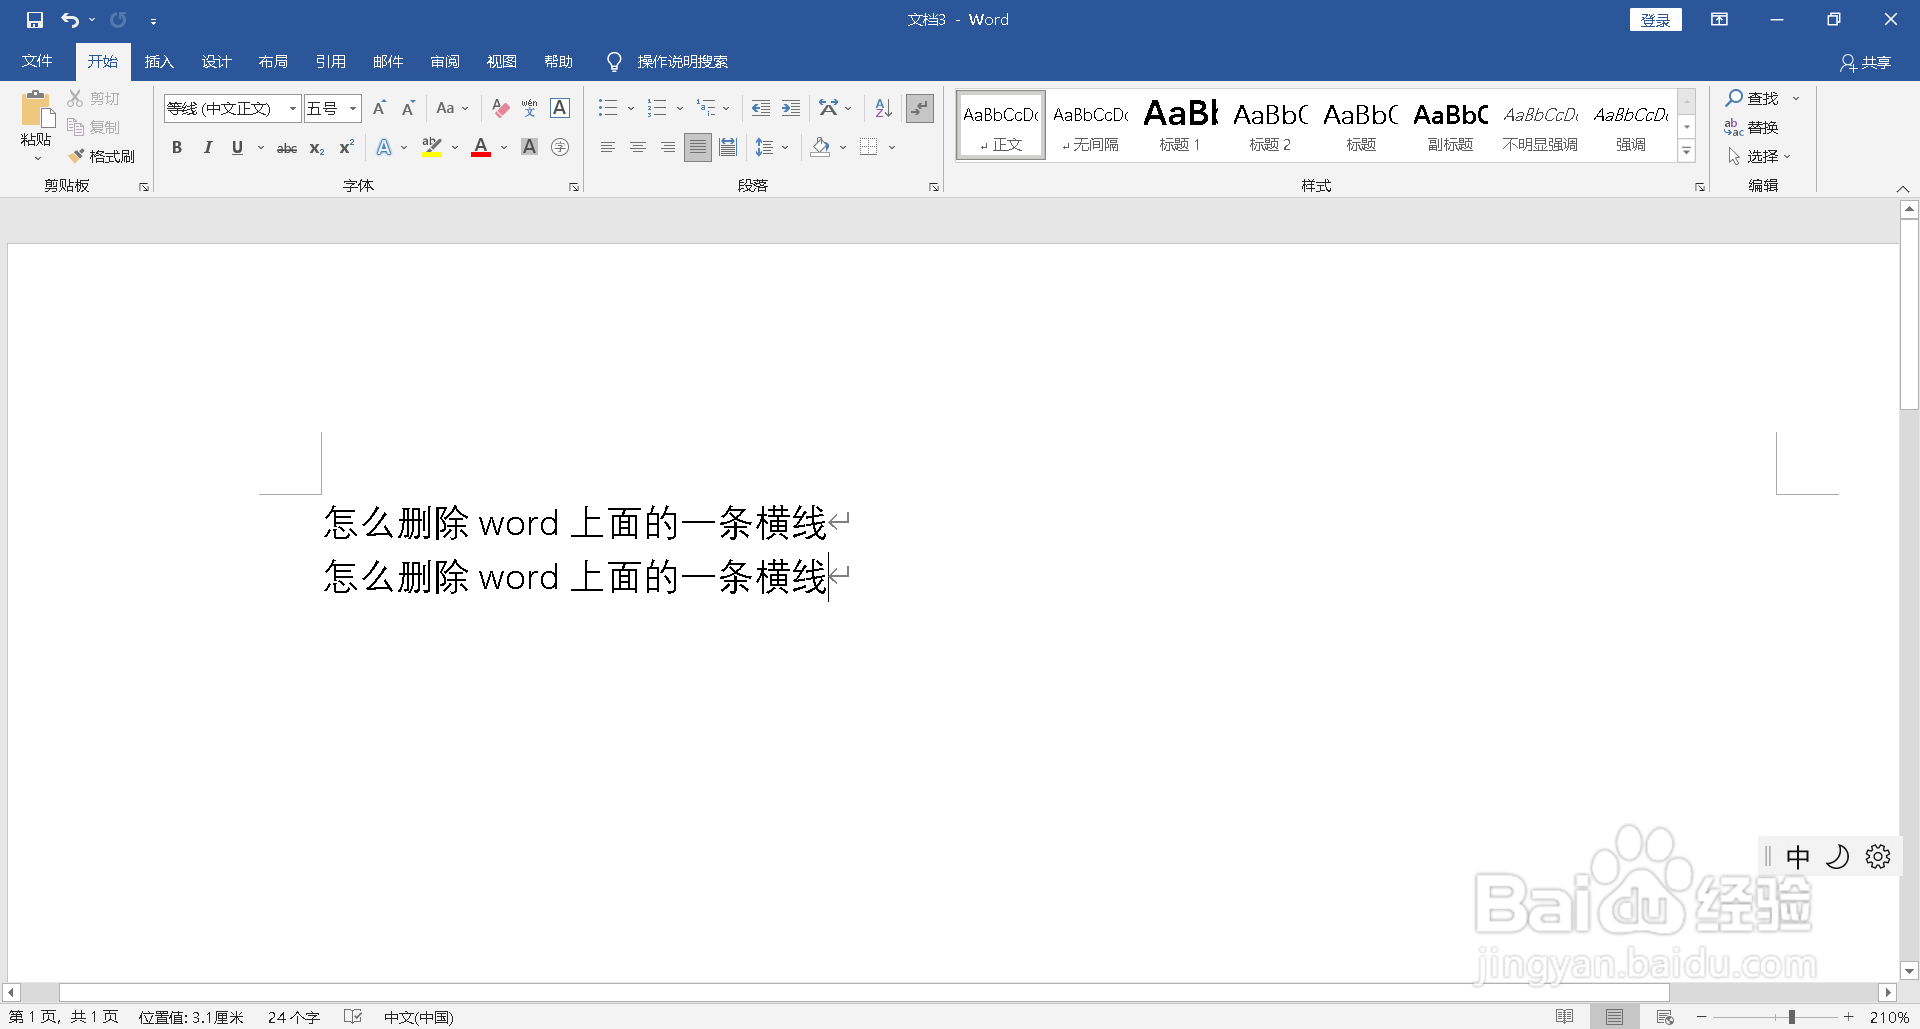
Task: Click the 登录 sign-in button
Action: click(x=1655, y=19)
